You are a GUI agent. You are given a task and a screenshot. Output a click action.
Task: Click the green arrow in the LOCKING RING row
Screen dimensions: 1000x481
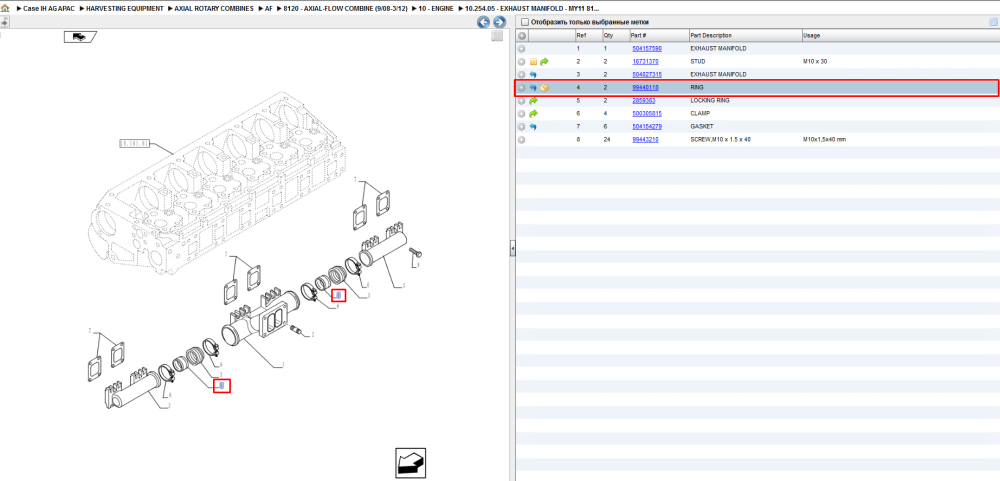(x=533, y=101)
